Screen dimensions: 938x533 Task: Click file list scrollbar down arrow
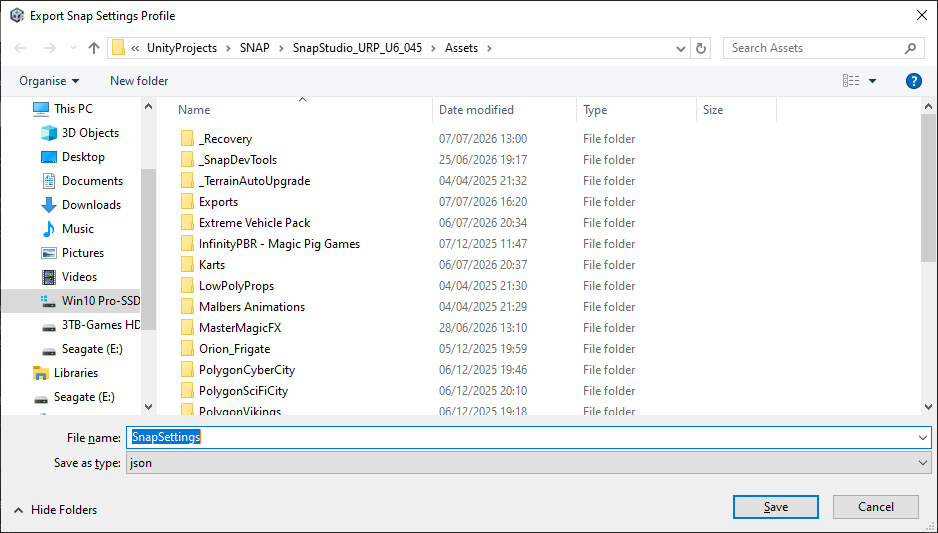(928, 407)
